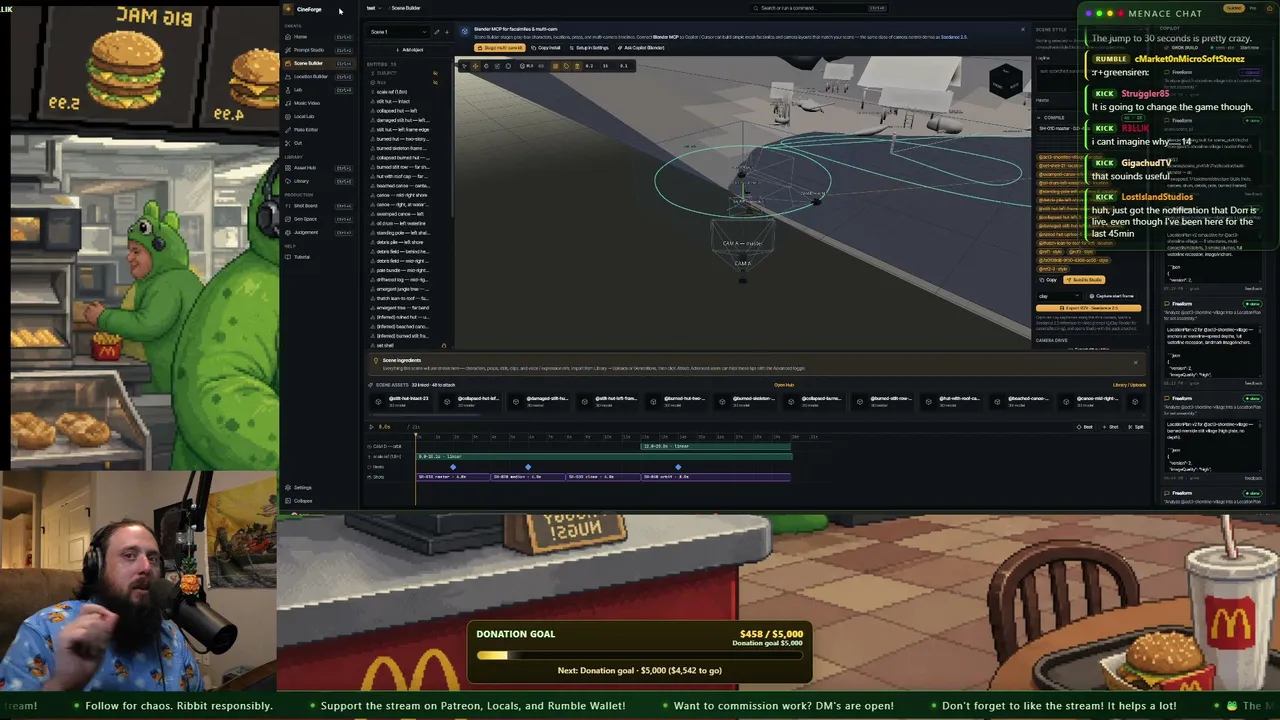The image size is (1280, 720).
Task: Click the Split button on the timeline
Action: tap(1137, 427)
